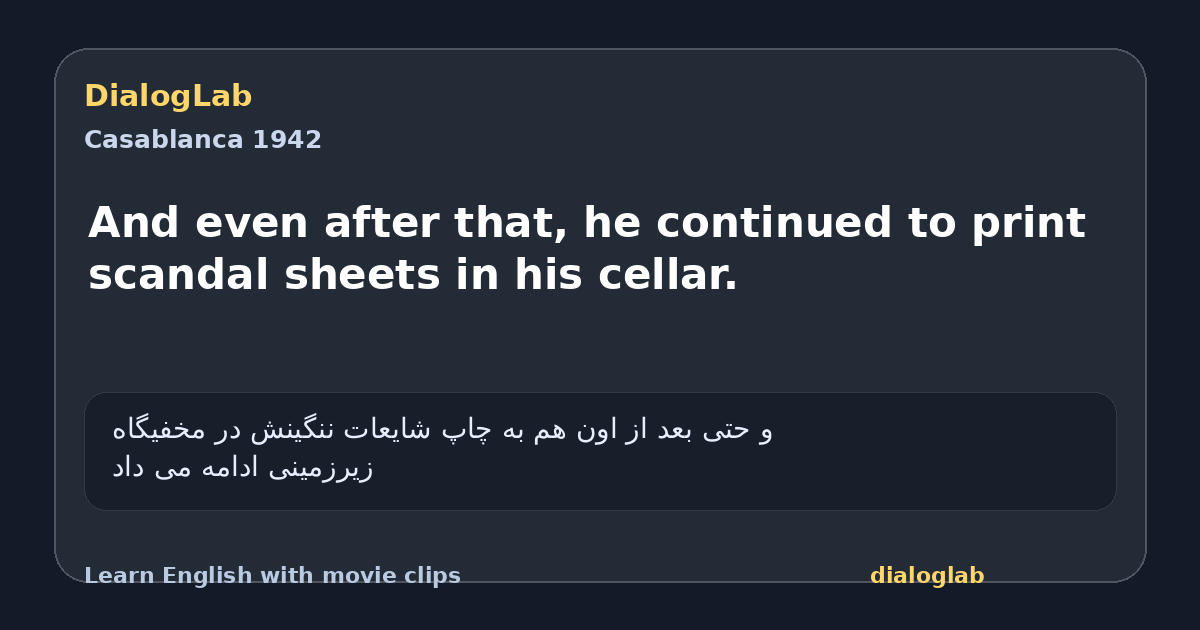
Task: Select the word "in" before his cellar
Action: 478,275
